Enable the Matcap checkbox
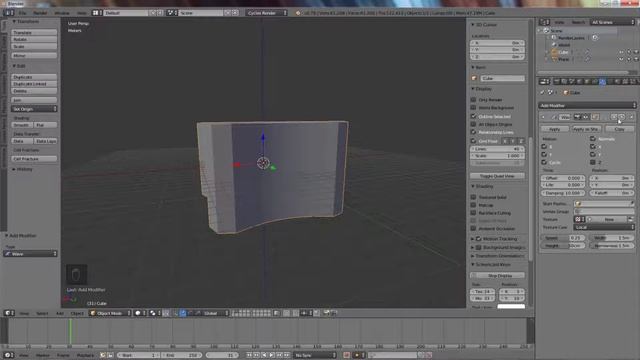 click(473, 205)
